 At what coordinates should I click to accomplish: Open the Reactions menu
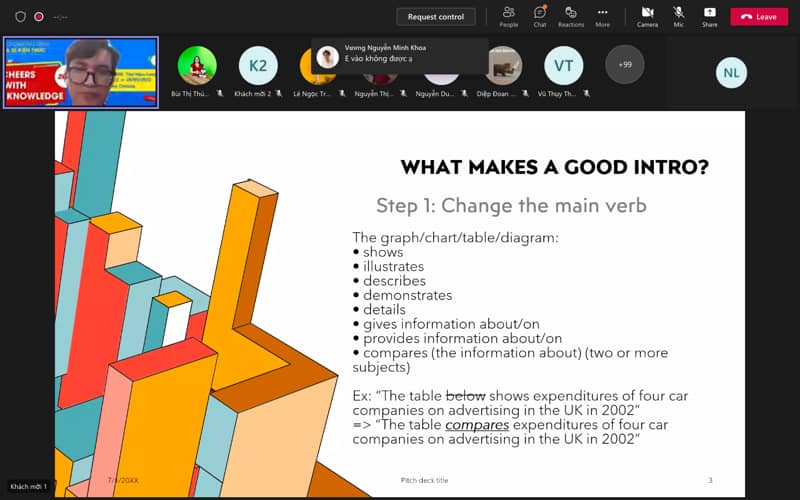tap(571, 15)
